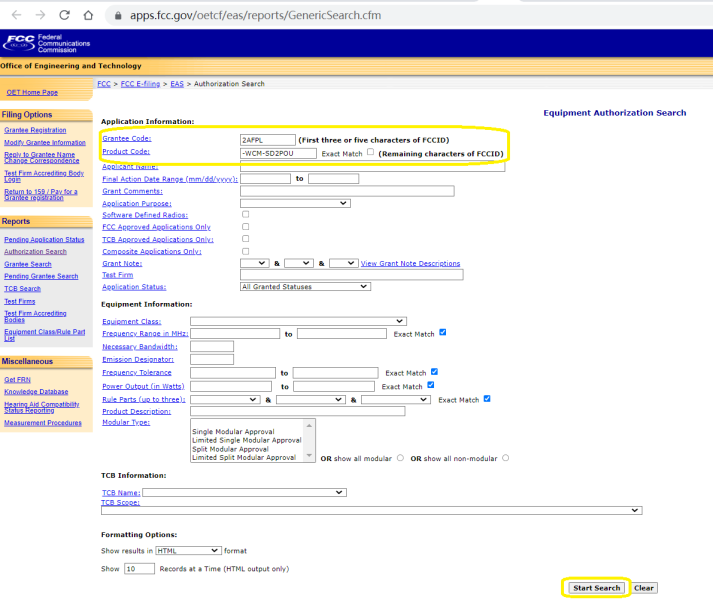Reload the page with refresh icon

click(65, 15)
